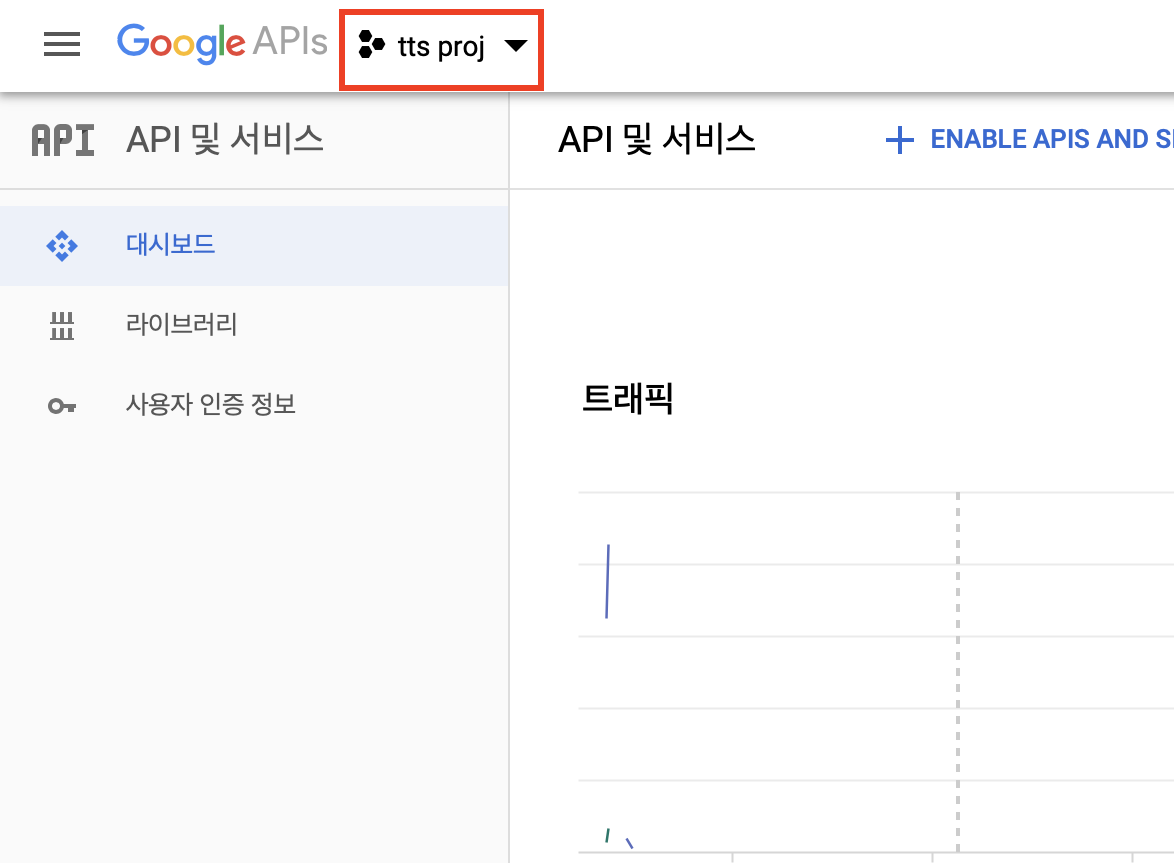1174x863 pixels.
Task: Click the blue traffic line in the chart
Action: point(607,582)
